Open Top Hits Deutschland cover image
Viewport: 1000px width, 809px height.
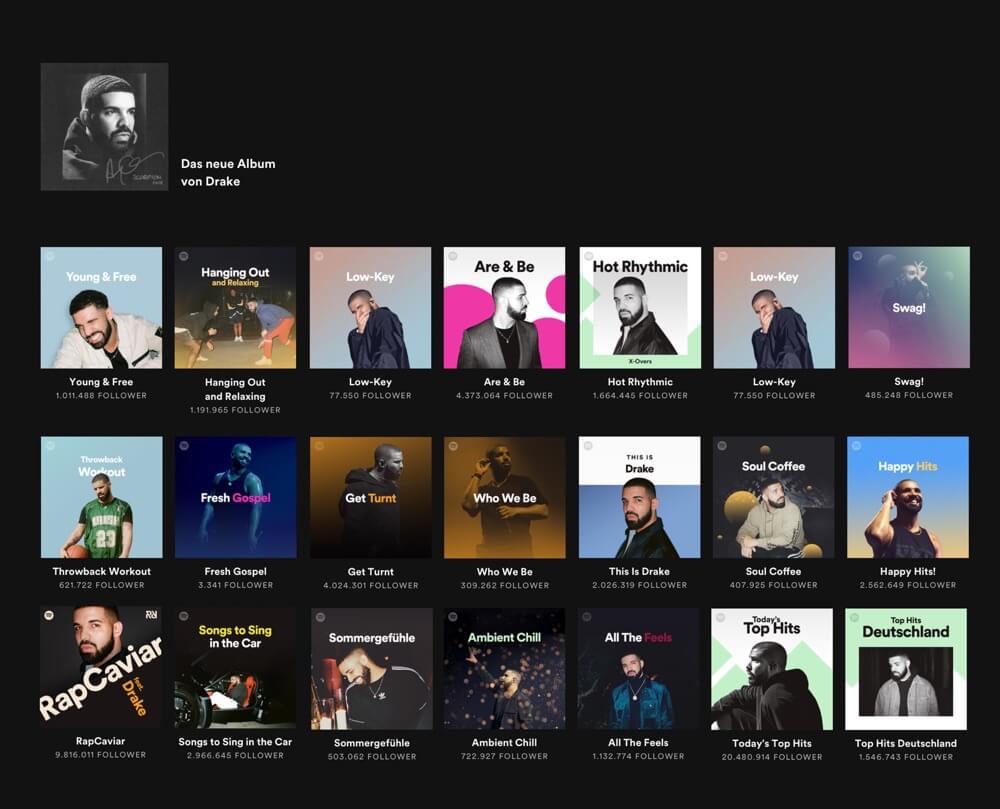(906, 669)
